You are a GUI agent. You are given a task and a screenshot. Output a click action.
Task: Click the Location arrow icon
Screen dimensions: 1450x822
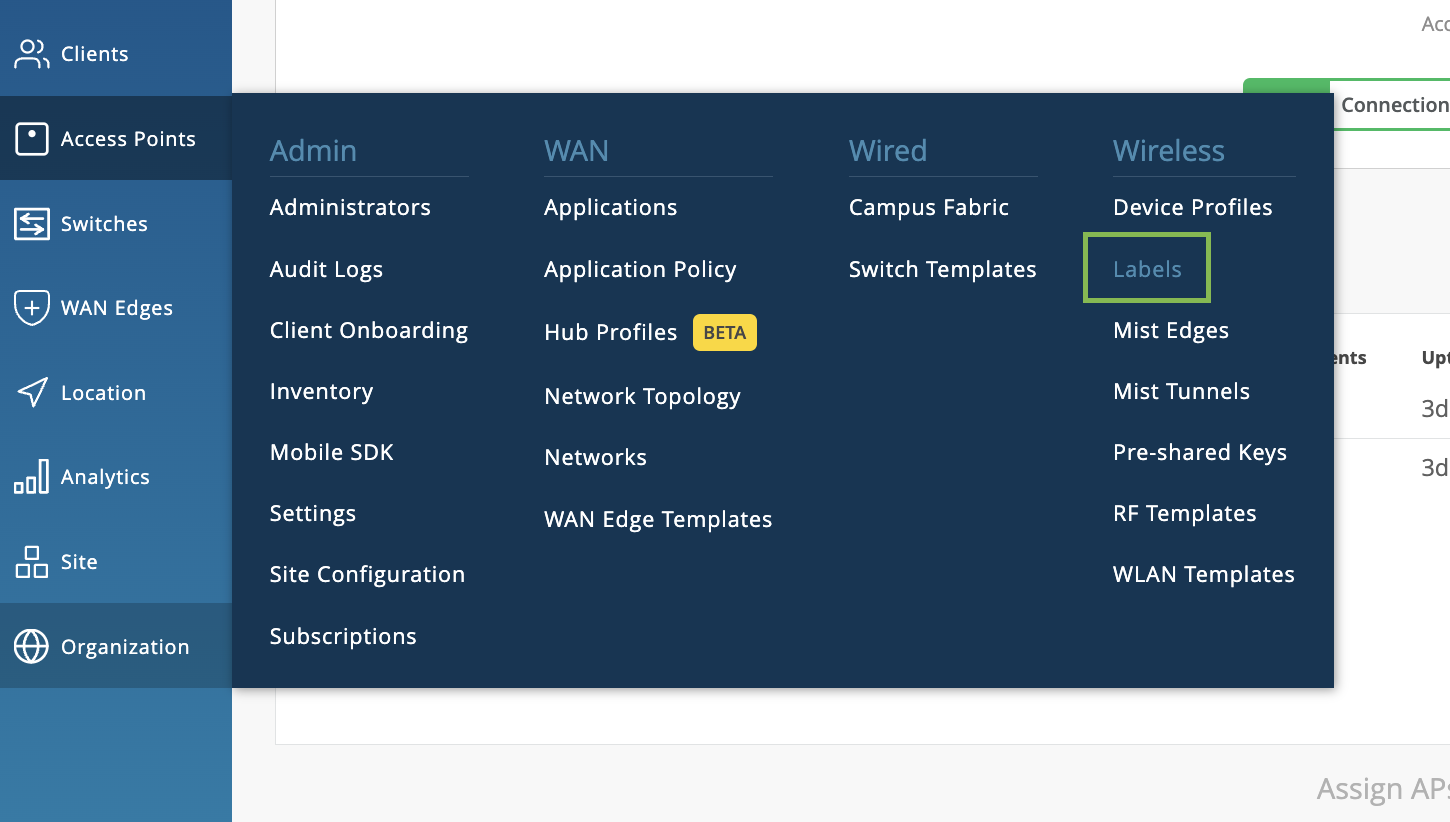coord(32,393)
